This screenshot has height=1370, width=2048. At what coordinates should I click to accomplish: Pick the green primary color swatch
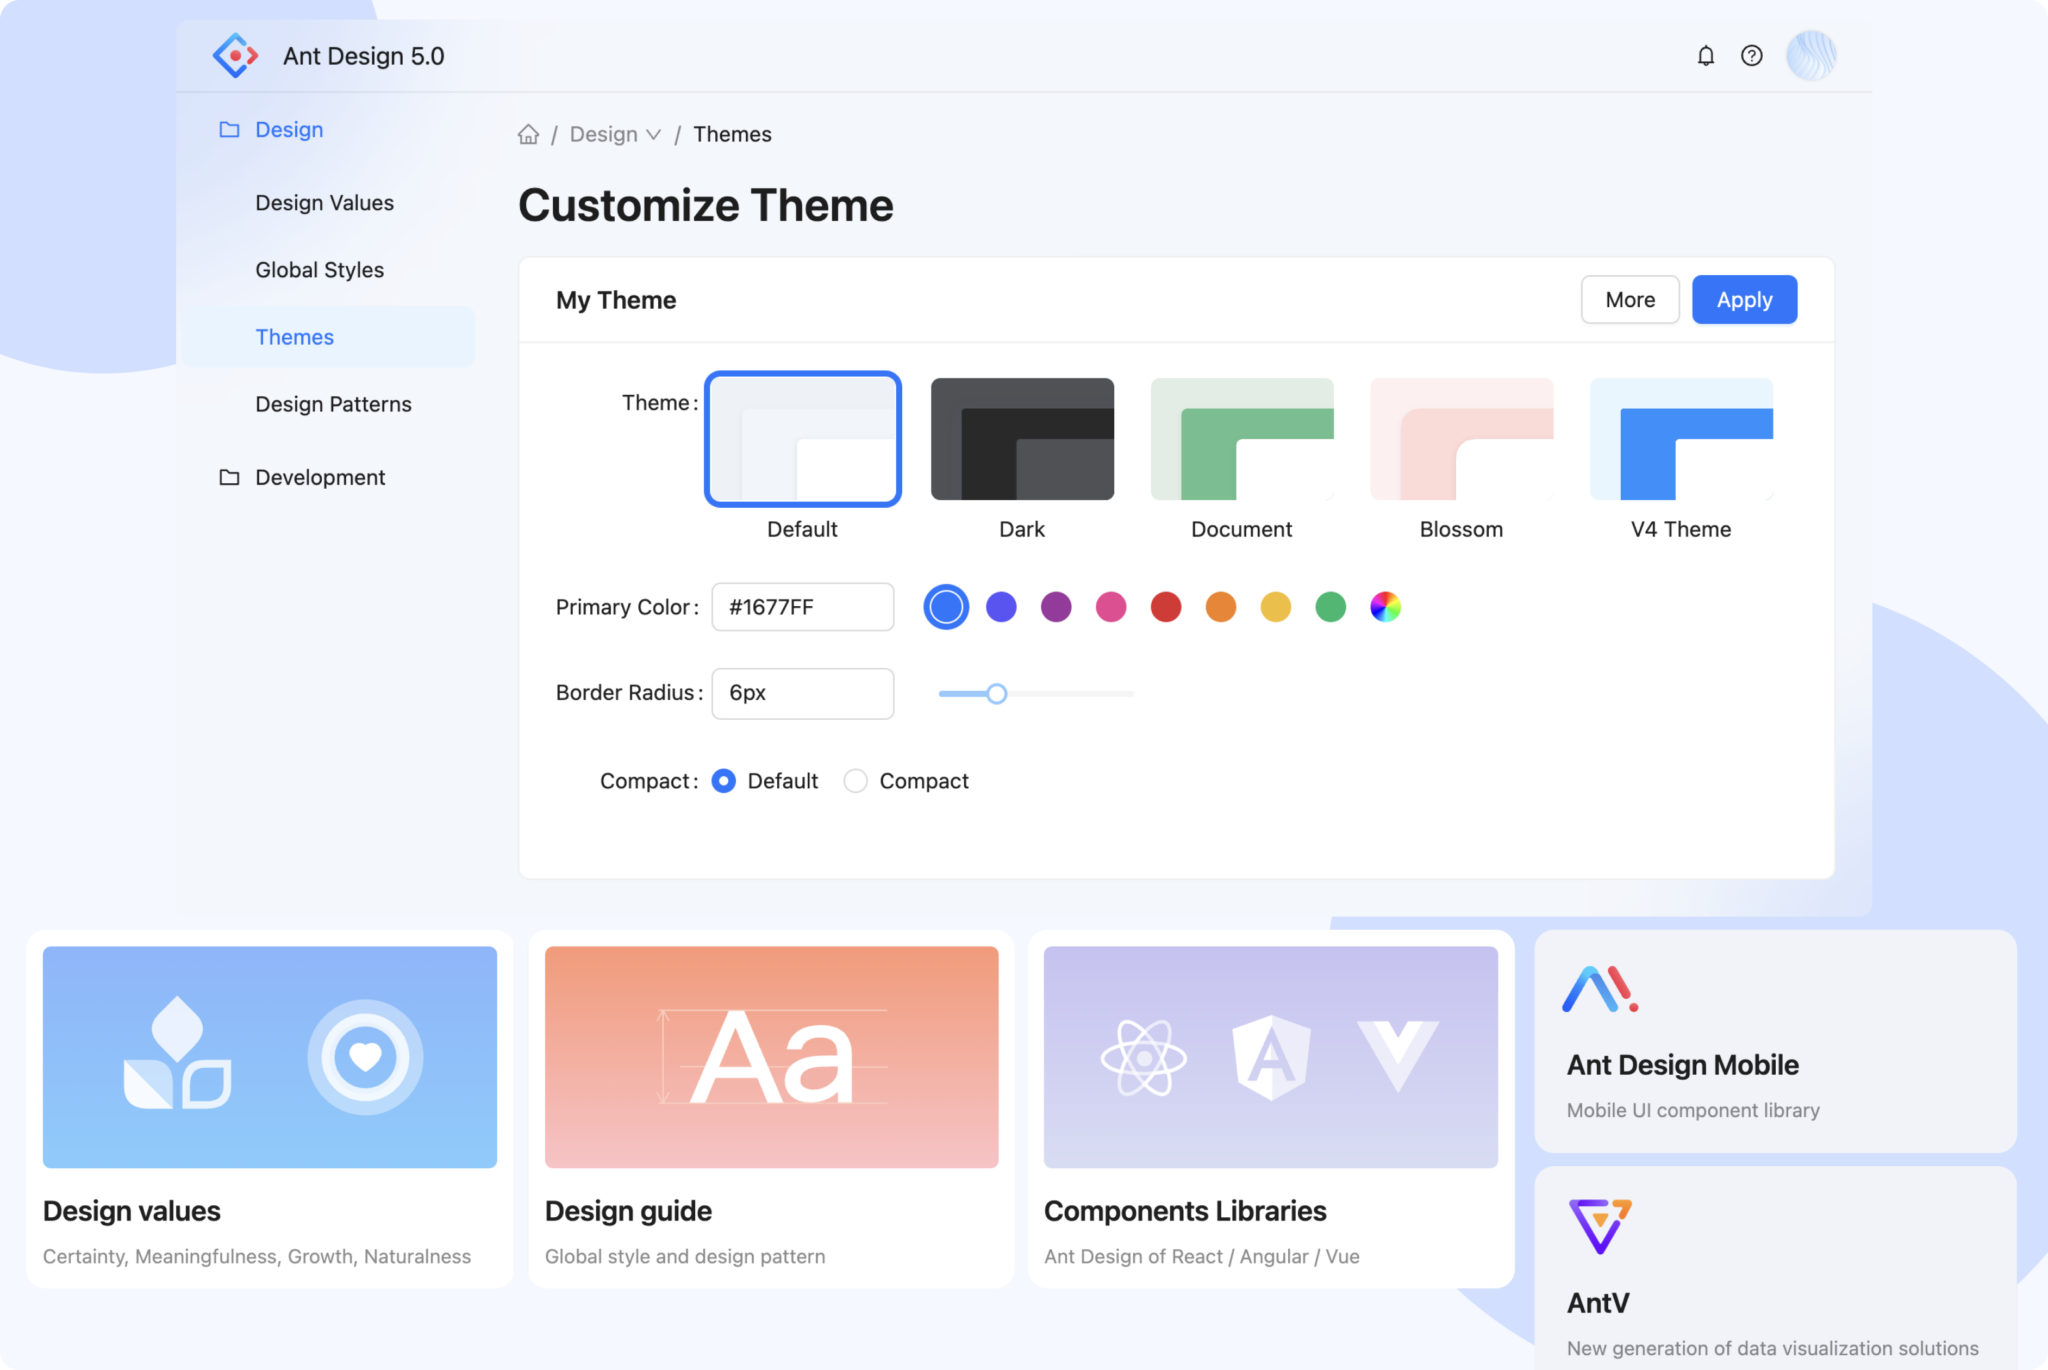coord(1330,607)
